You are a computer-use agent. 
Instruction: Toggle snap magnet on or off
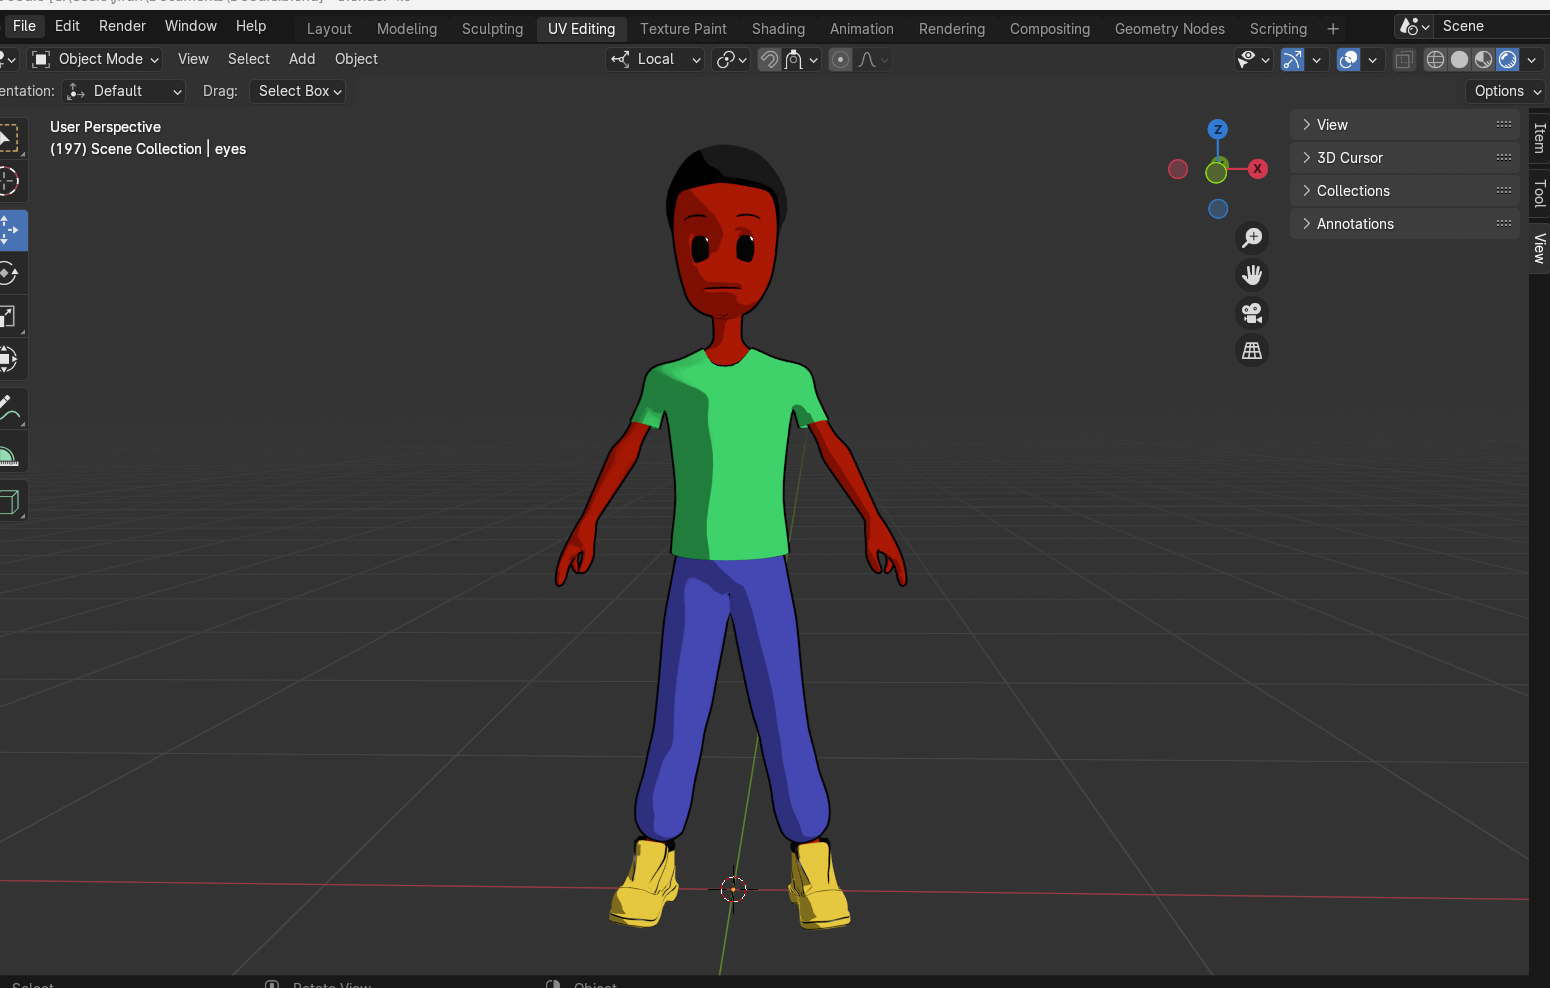[x=769, y=59]
